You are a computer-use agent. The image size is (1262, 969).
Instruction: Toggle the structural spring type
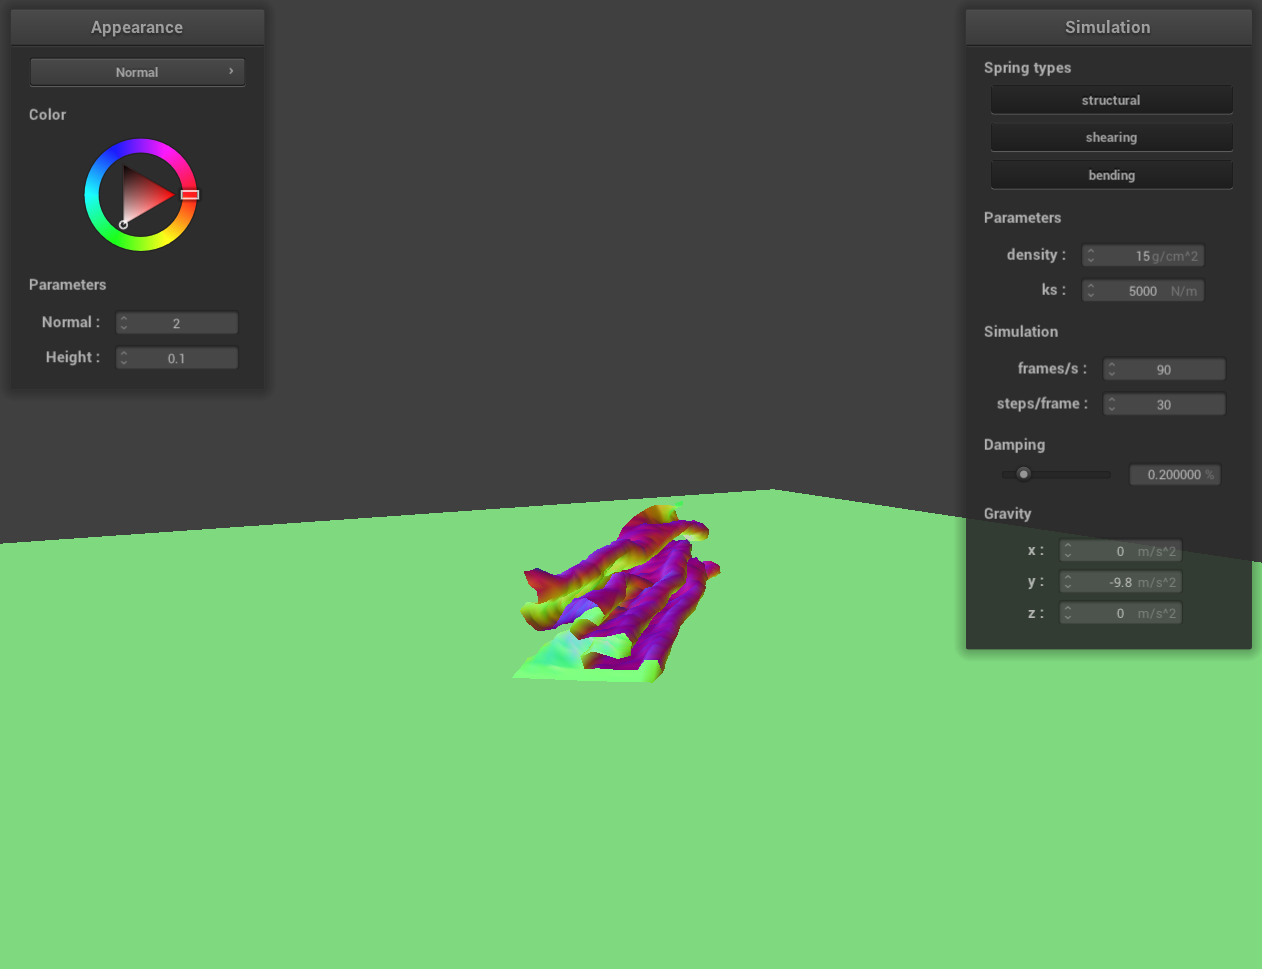[1111, 100]
